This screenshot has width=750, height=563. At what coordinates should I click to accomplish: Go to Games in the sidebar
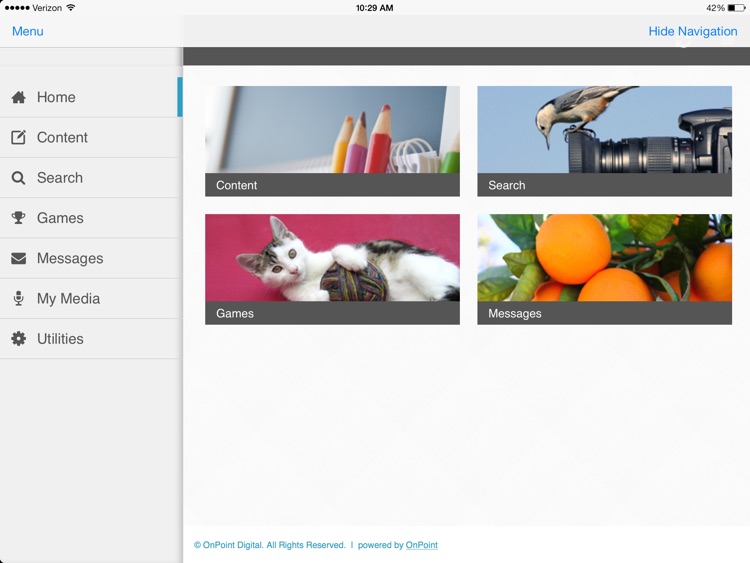click(x=91, y=218)
